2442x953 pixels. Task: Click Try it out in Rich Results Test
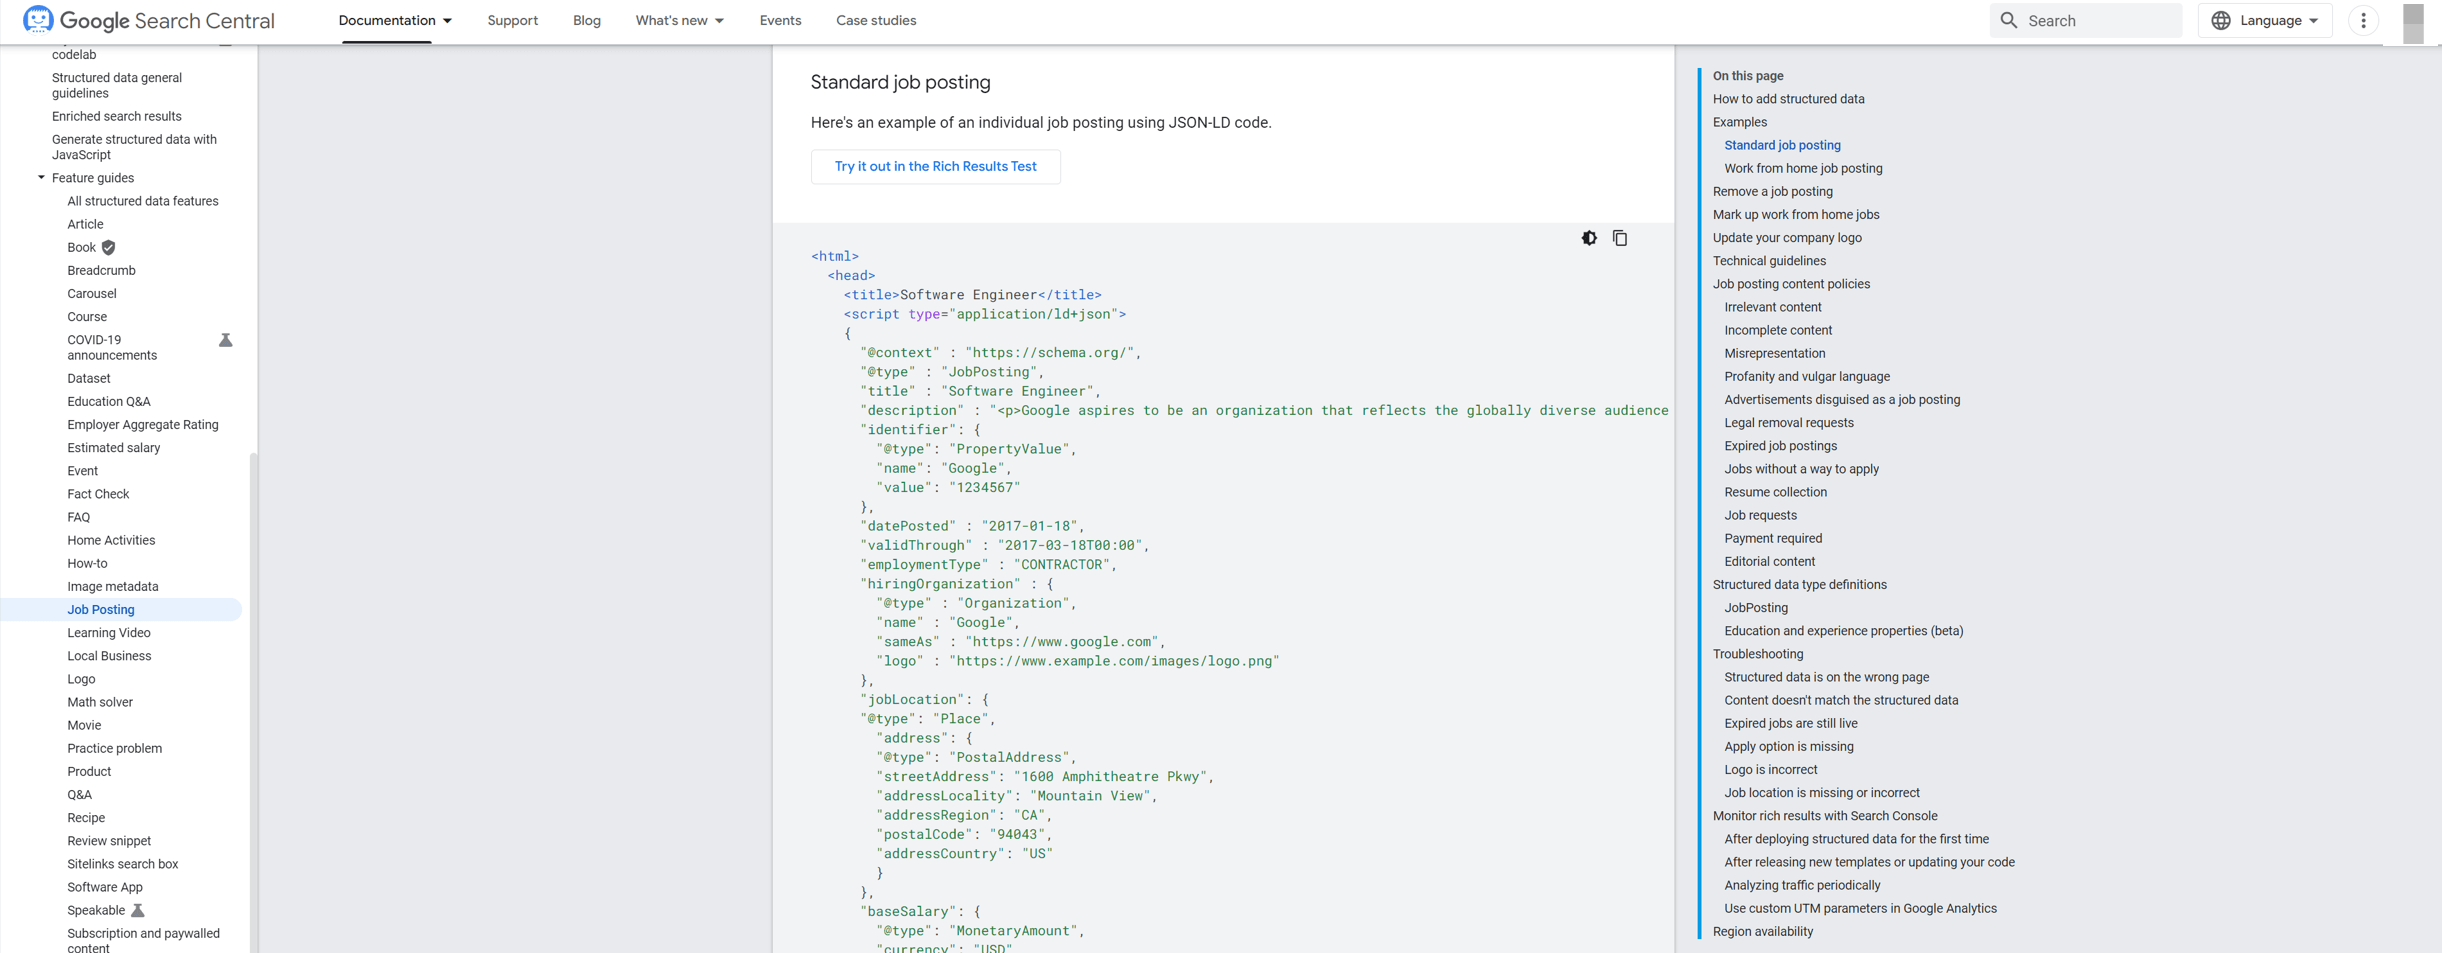(x=935, y=166)
